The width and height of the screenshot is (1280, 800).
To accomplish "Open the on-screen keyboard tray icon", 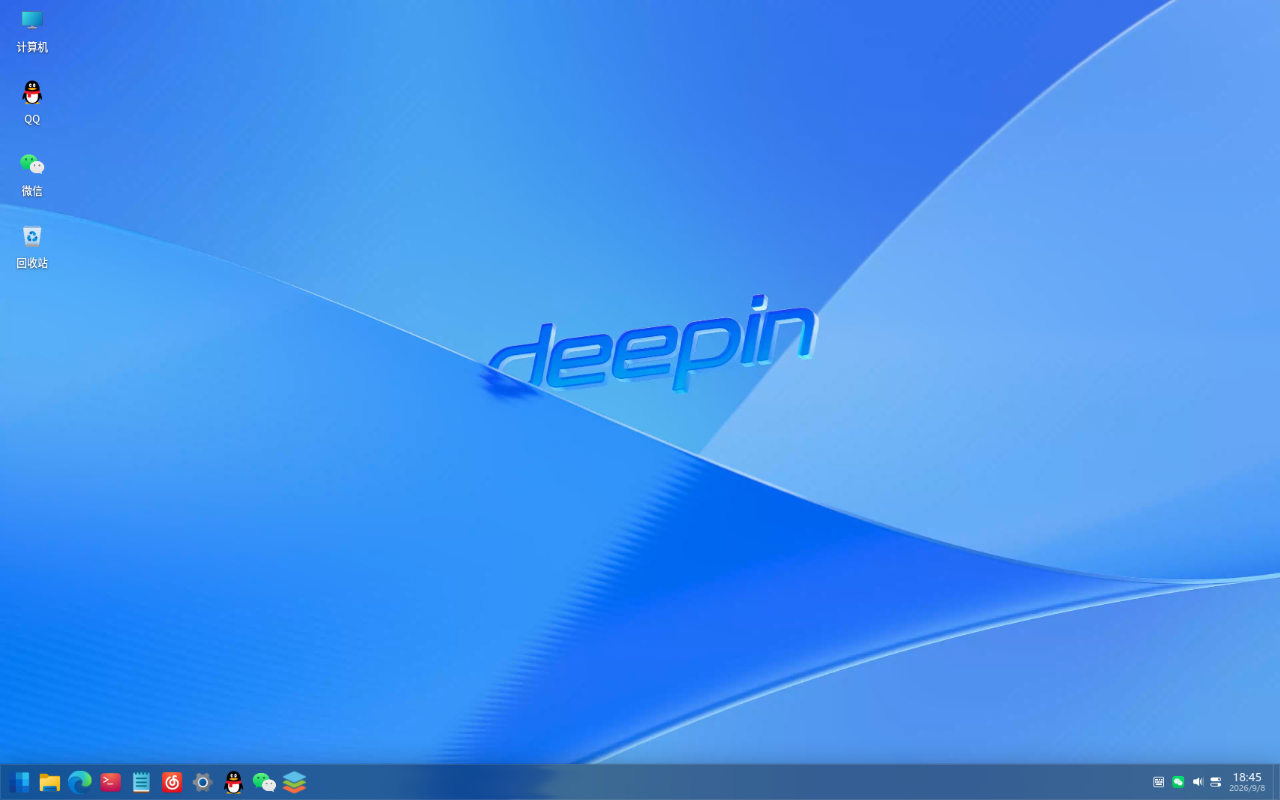I will coord(1159,782).
